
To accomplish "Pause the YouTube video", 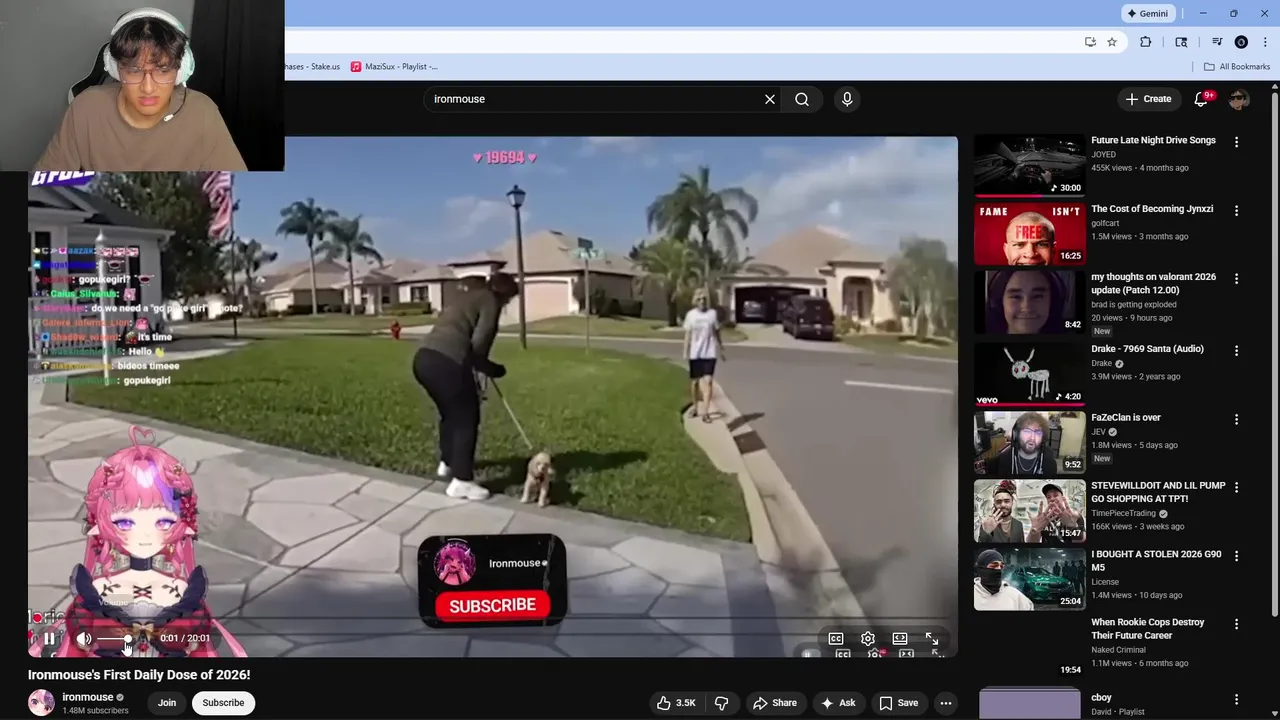I will [x=49, y=638].
